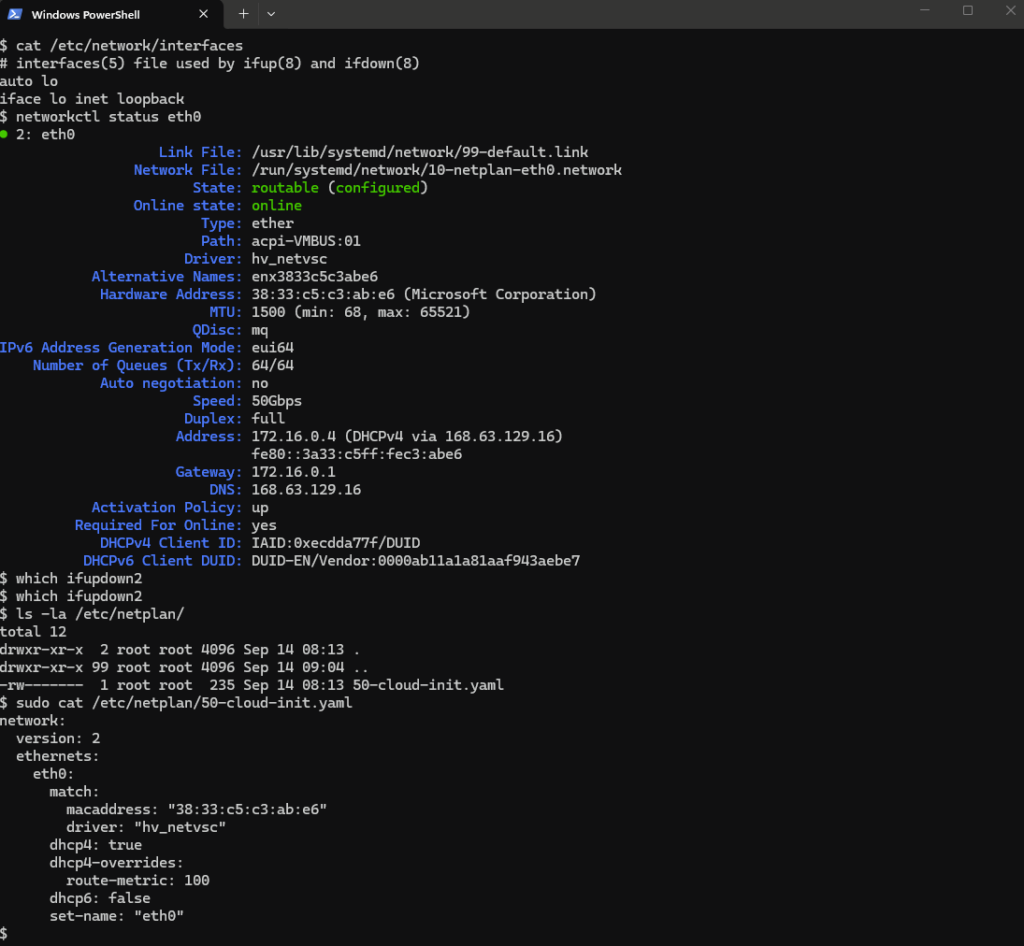Click the Number of Queues value "64/64"
1024x946 pixels.
click(x=272, y=366)
